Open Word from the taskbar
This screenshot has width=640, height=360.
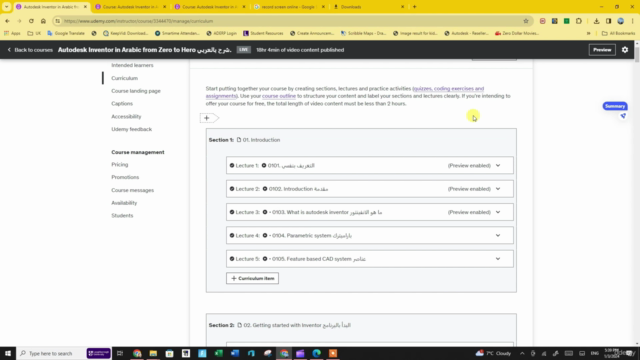click(235, 353)
